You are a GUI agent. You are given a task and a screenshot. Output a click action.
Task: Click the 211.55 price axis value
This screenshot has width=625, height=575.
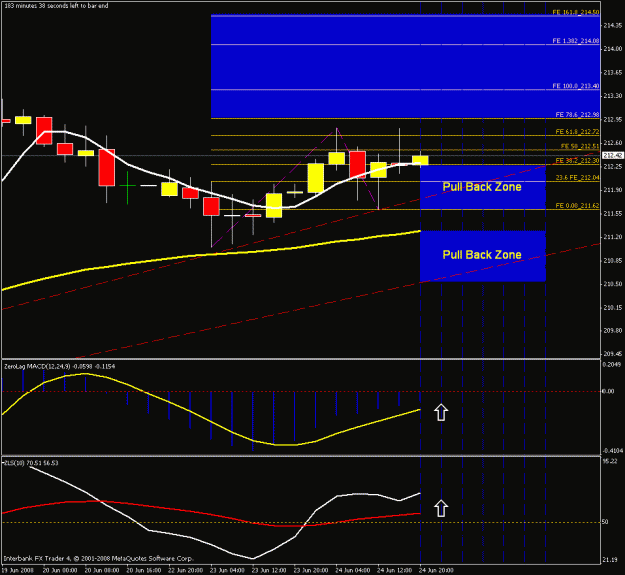(613, 214)
